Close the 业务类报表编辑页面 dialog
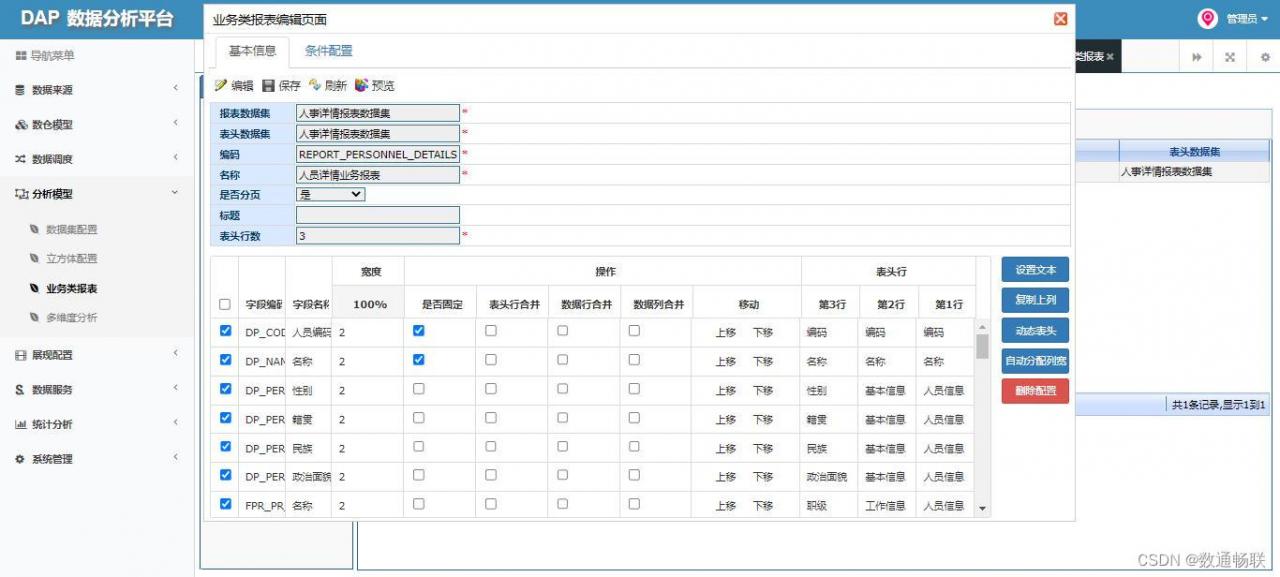This screenshot has height=577, width=1280. click(x=1061, y=19)
